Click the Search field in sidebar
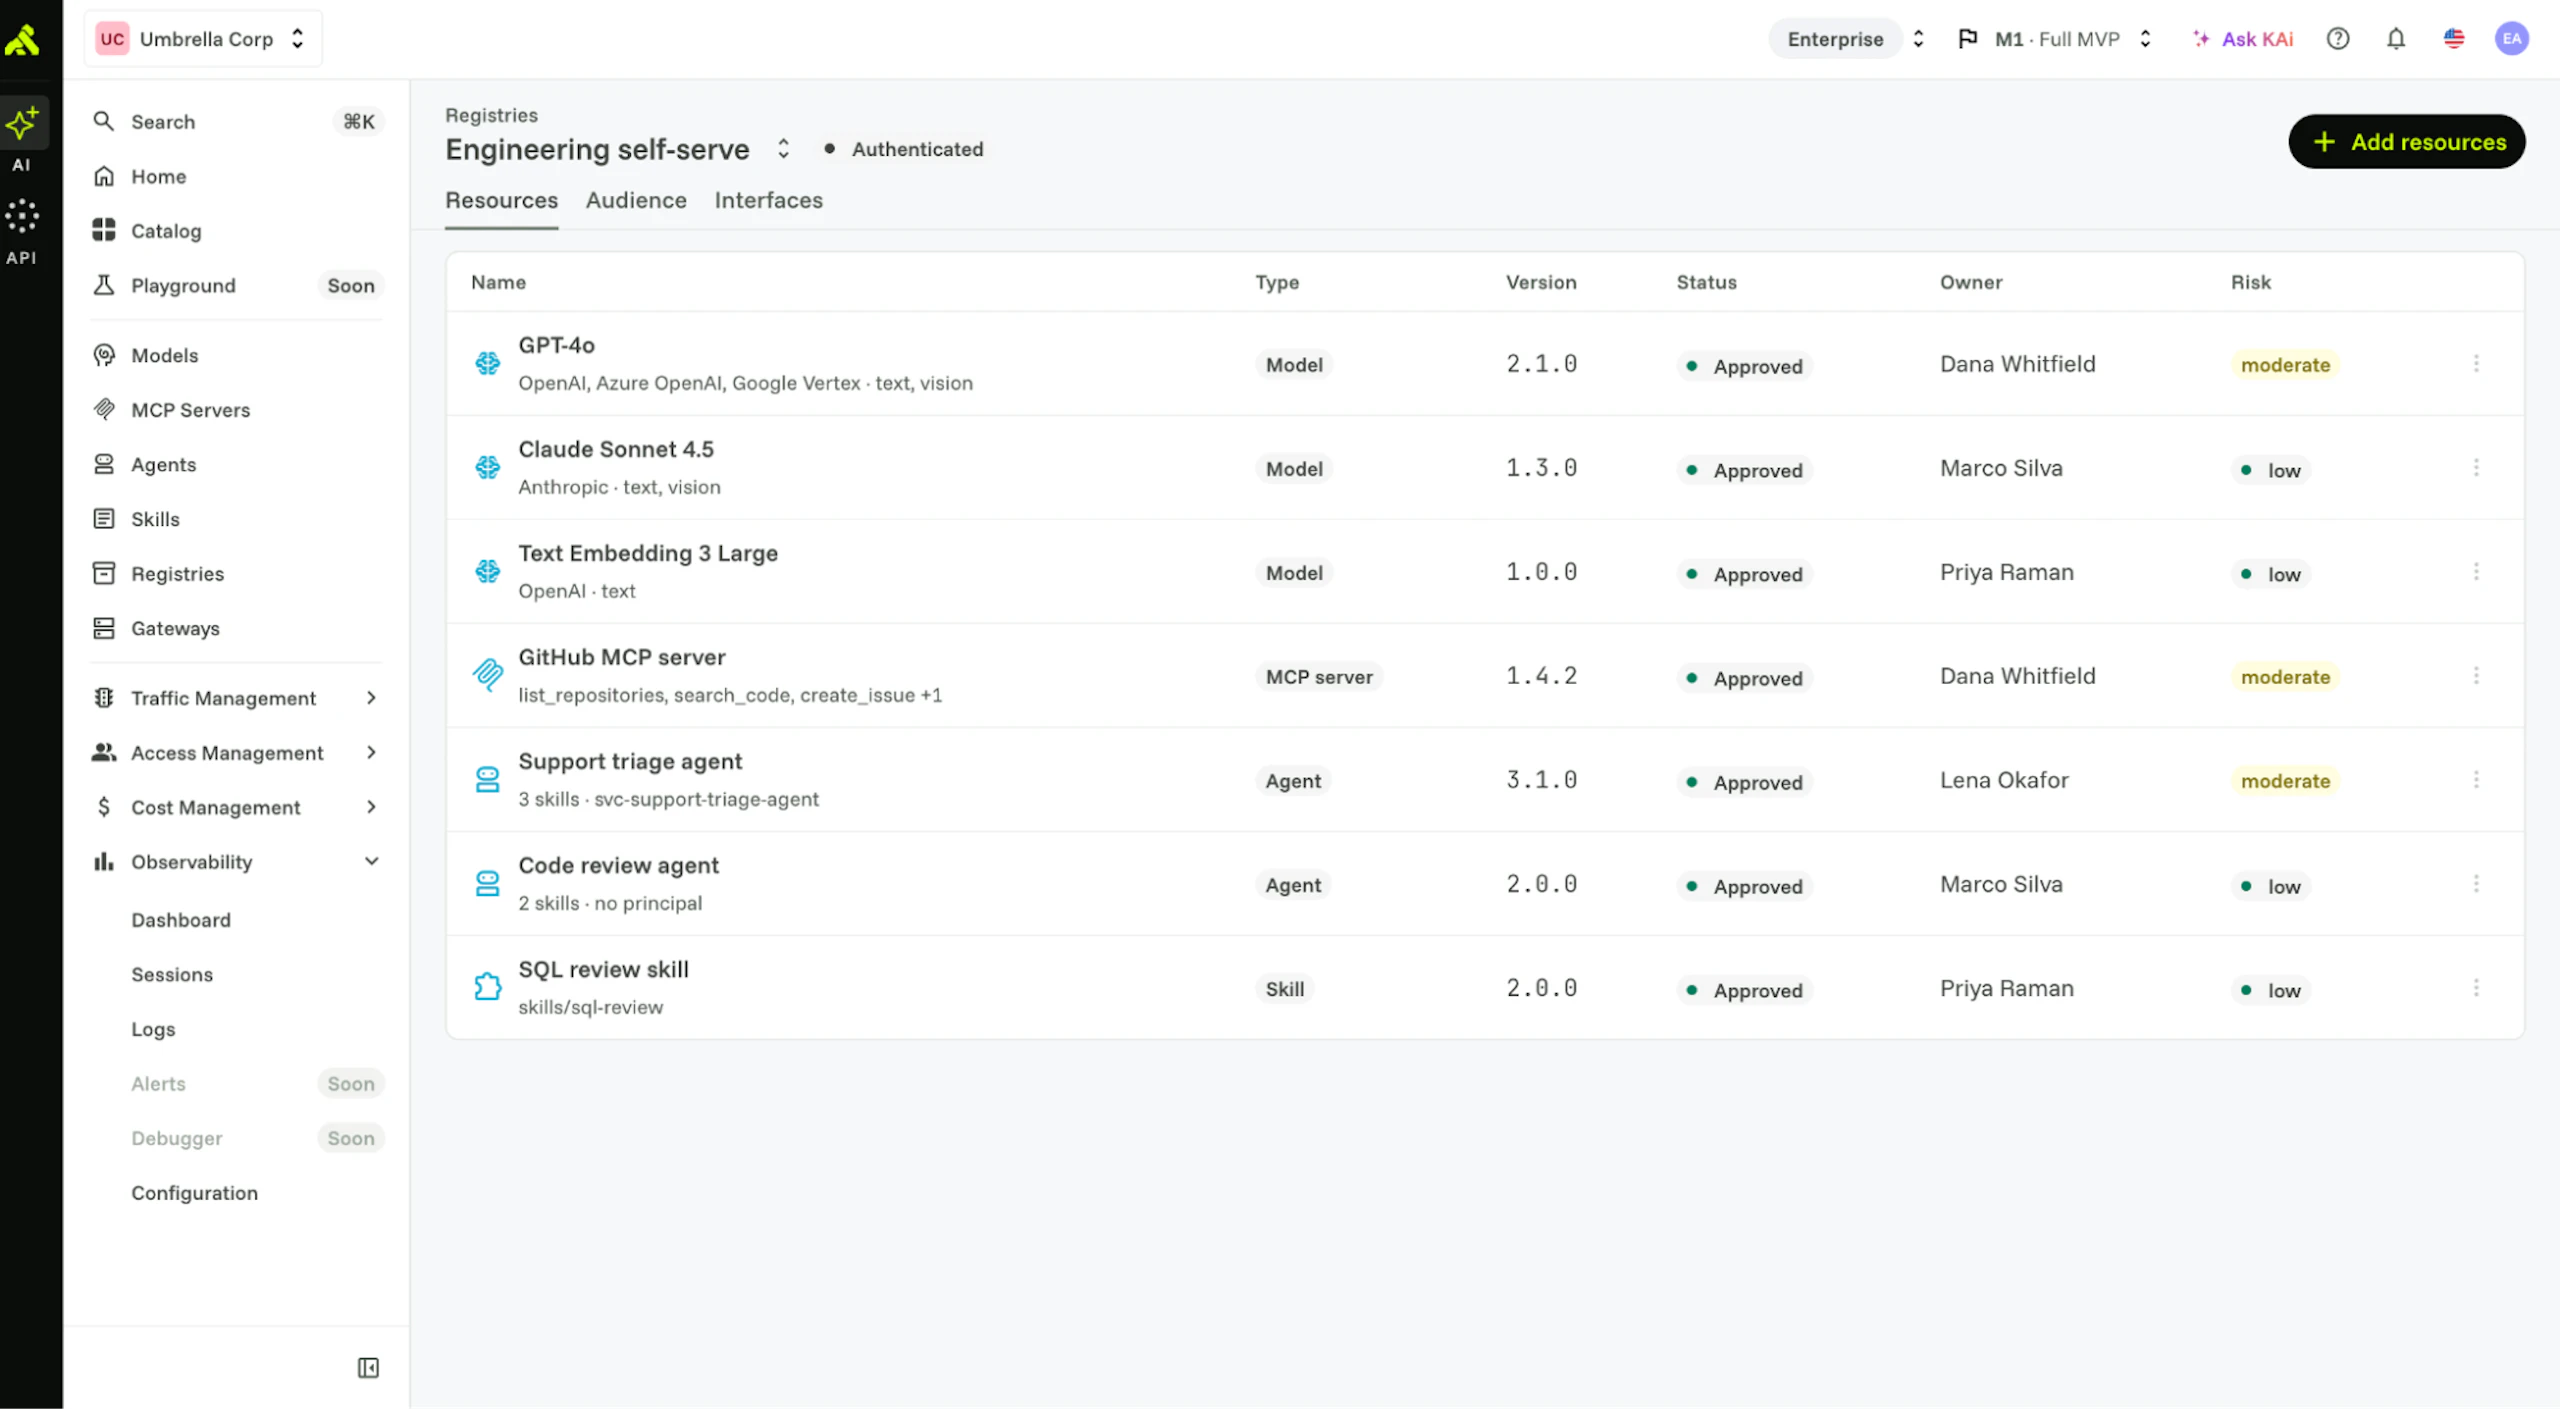The height and width of the screenshot is (1410, 2560). pos(236,122)
